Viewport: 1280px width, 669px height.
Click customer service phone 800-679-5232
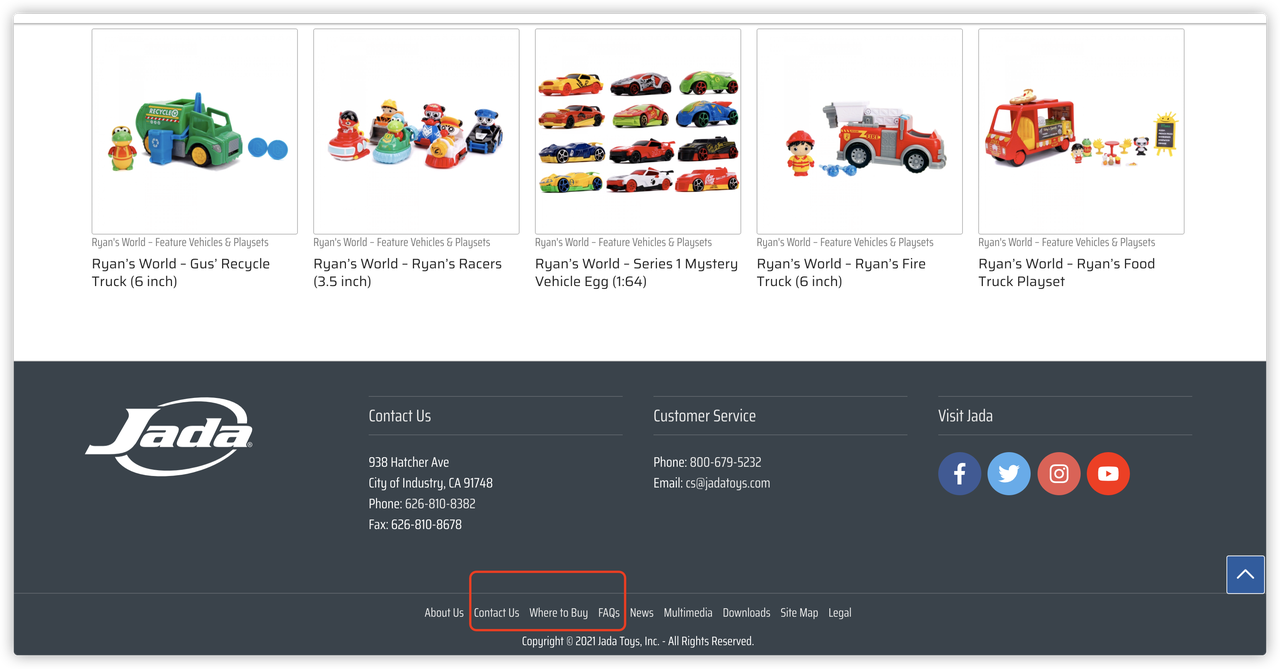point(725,462)
